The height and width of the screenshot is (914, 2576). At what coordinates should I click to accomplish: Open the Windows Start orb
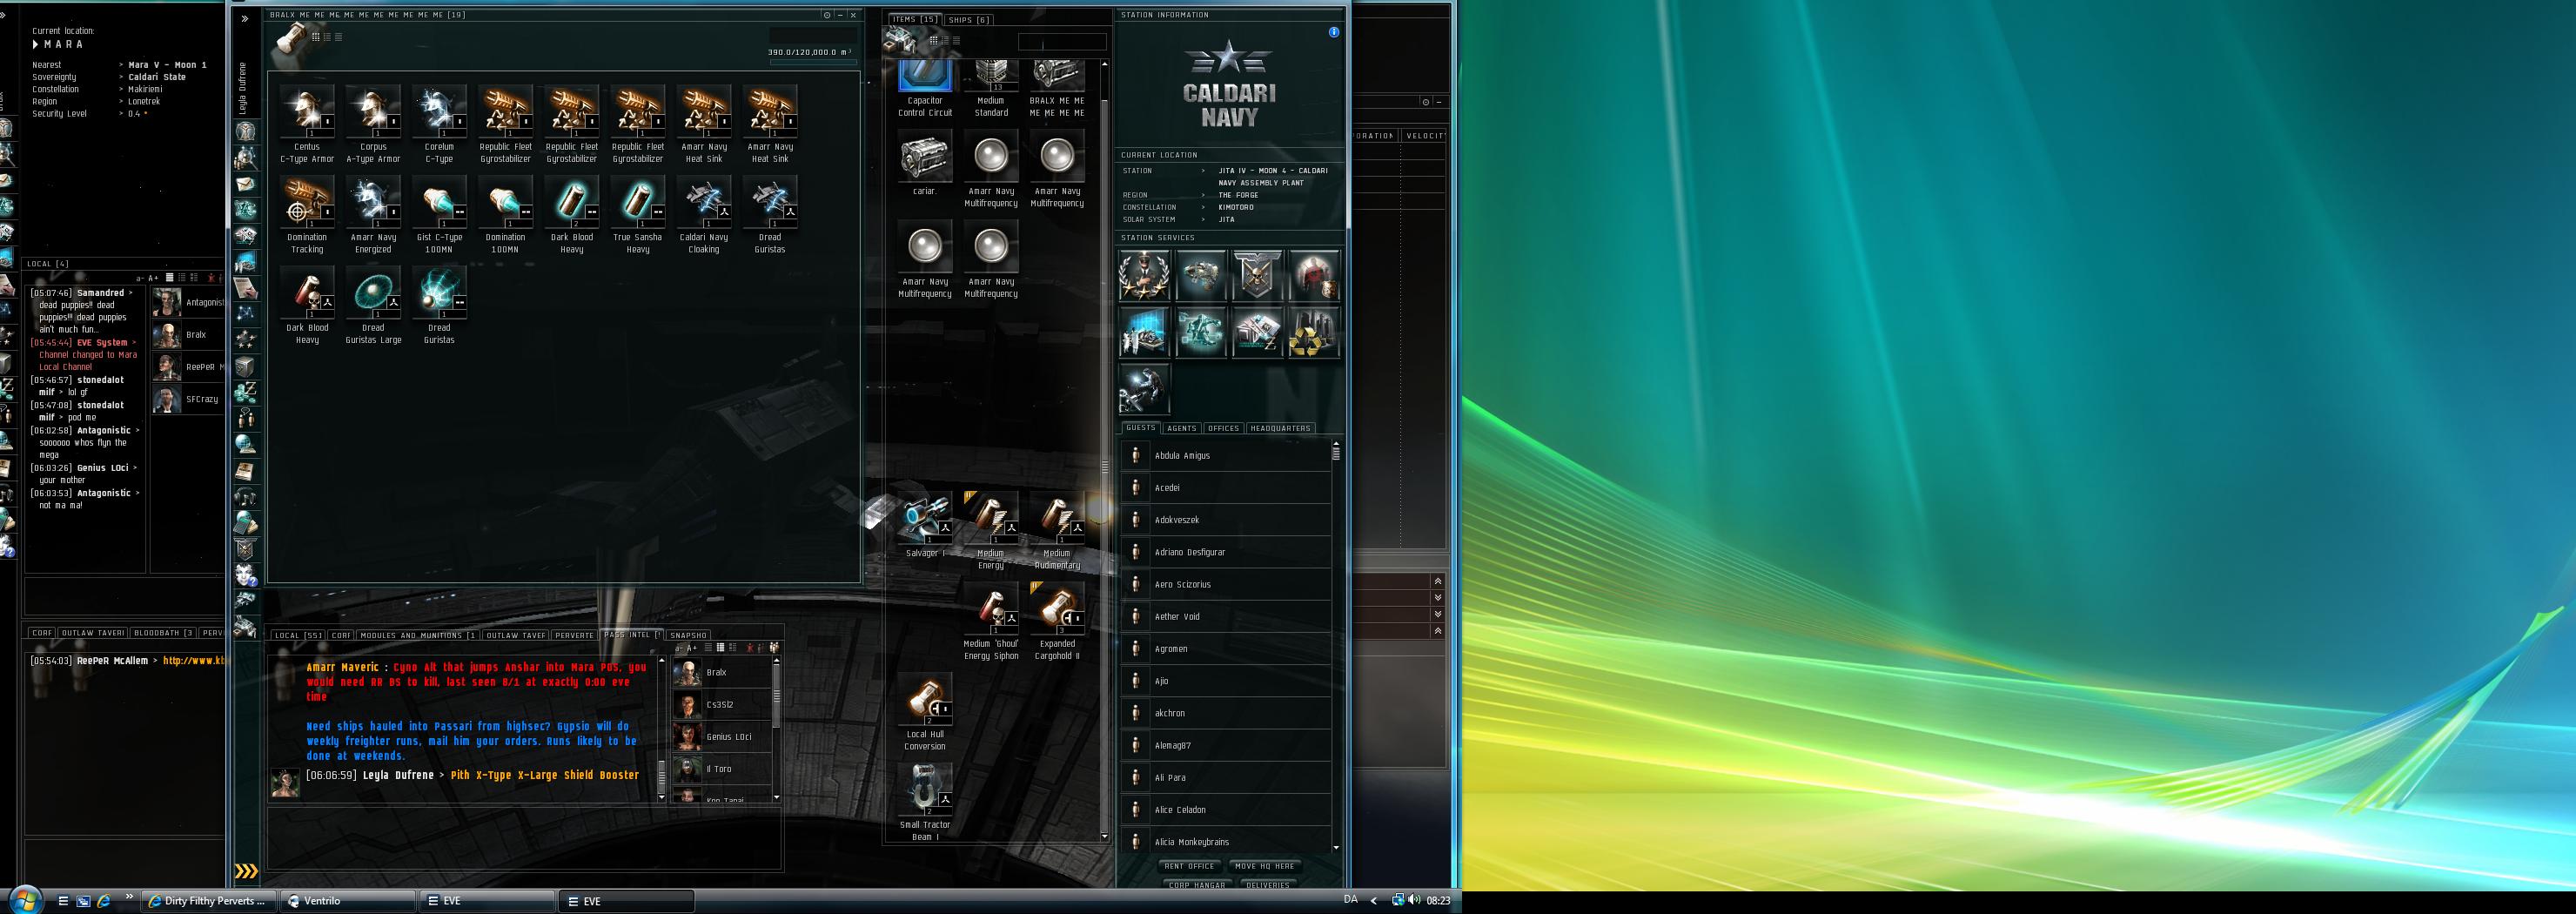point(24,898)
